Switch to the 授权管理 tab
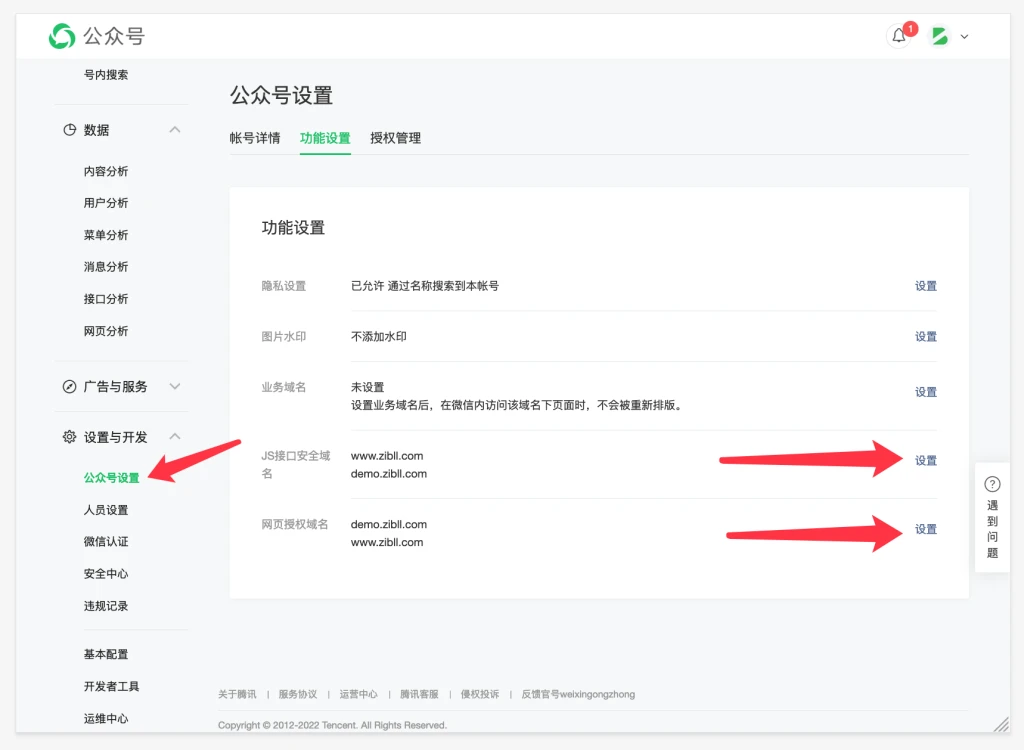 [x=395, y=138]
